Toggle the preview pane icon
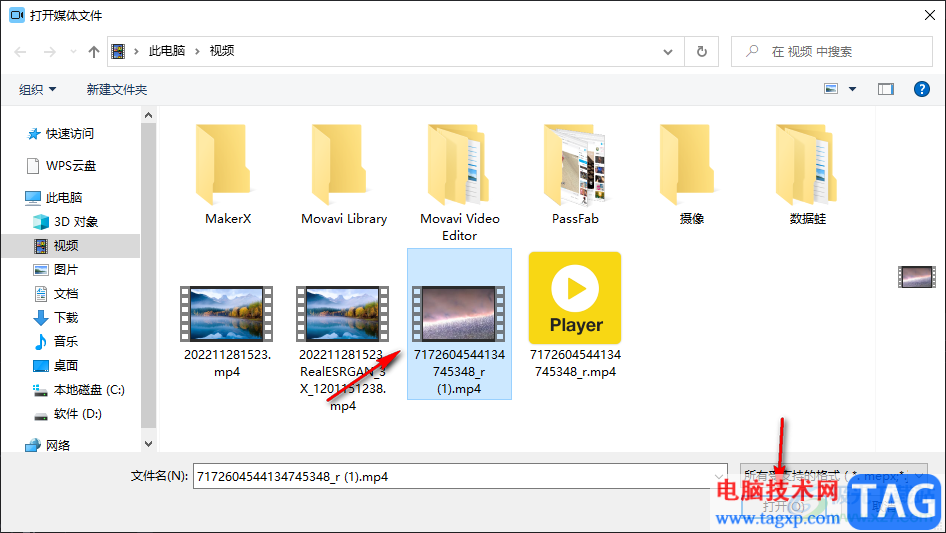946x533 pixels. click(x=886, y=89)
